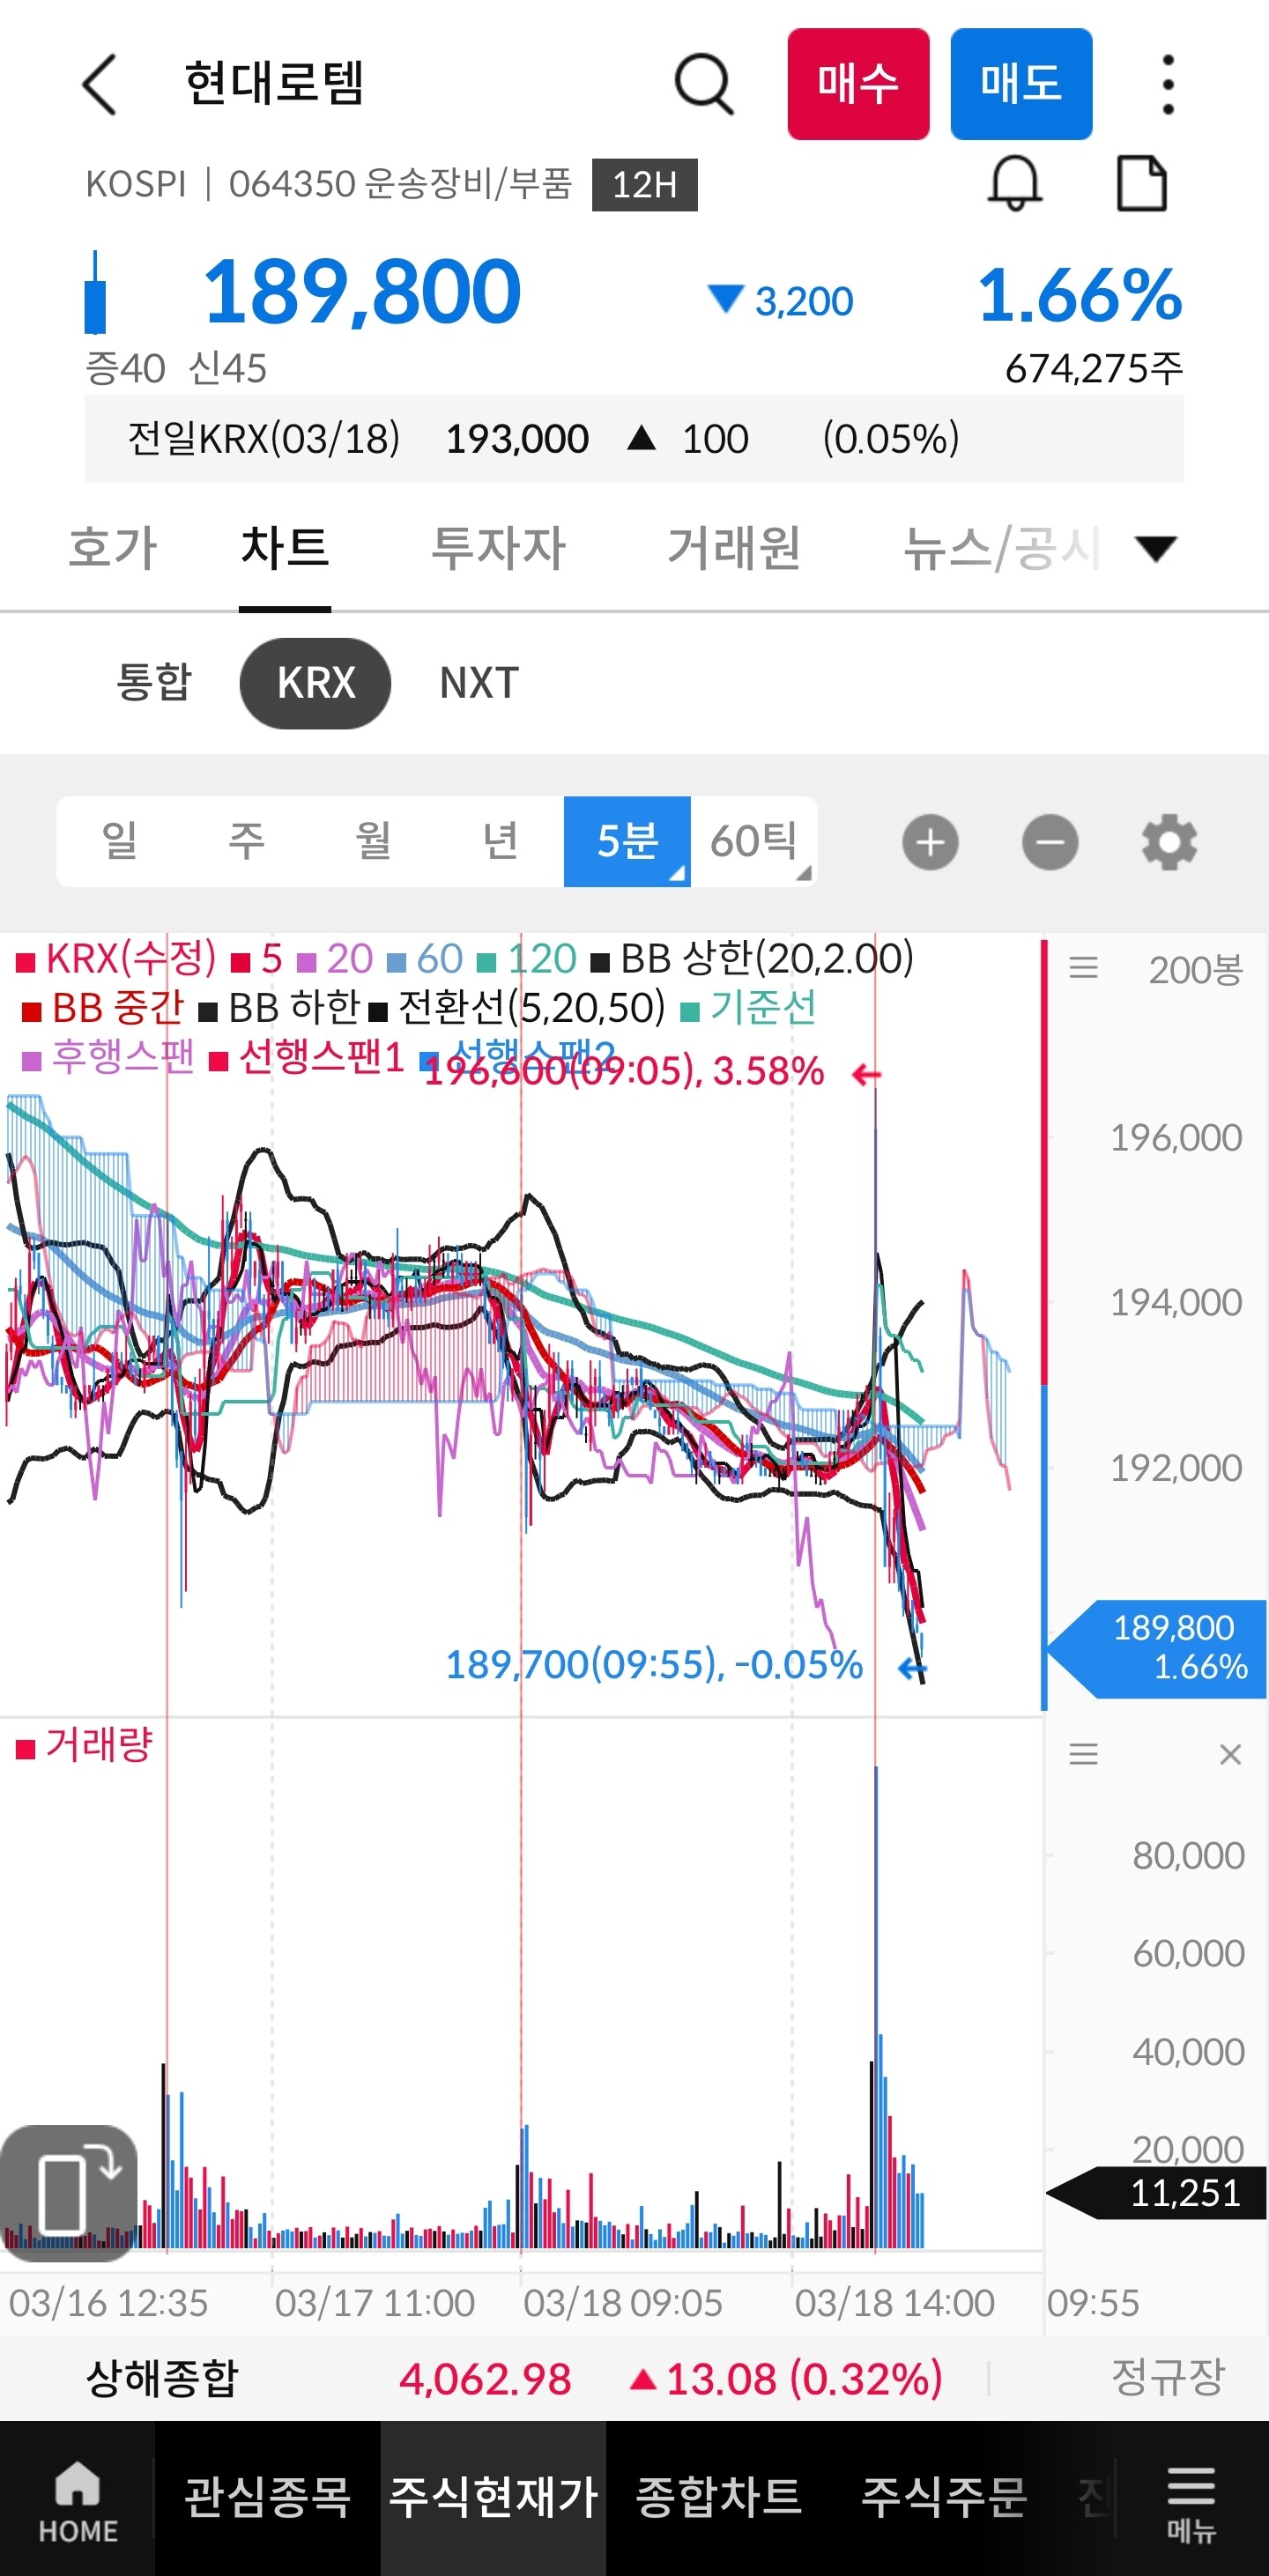This screenshot has height=2576, width=1269.
Task: Tap the red 매수 buy button
Action: (858, 84)
